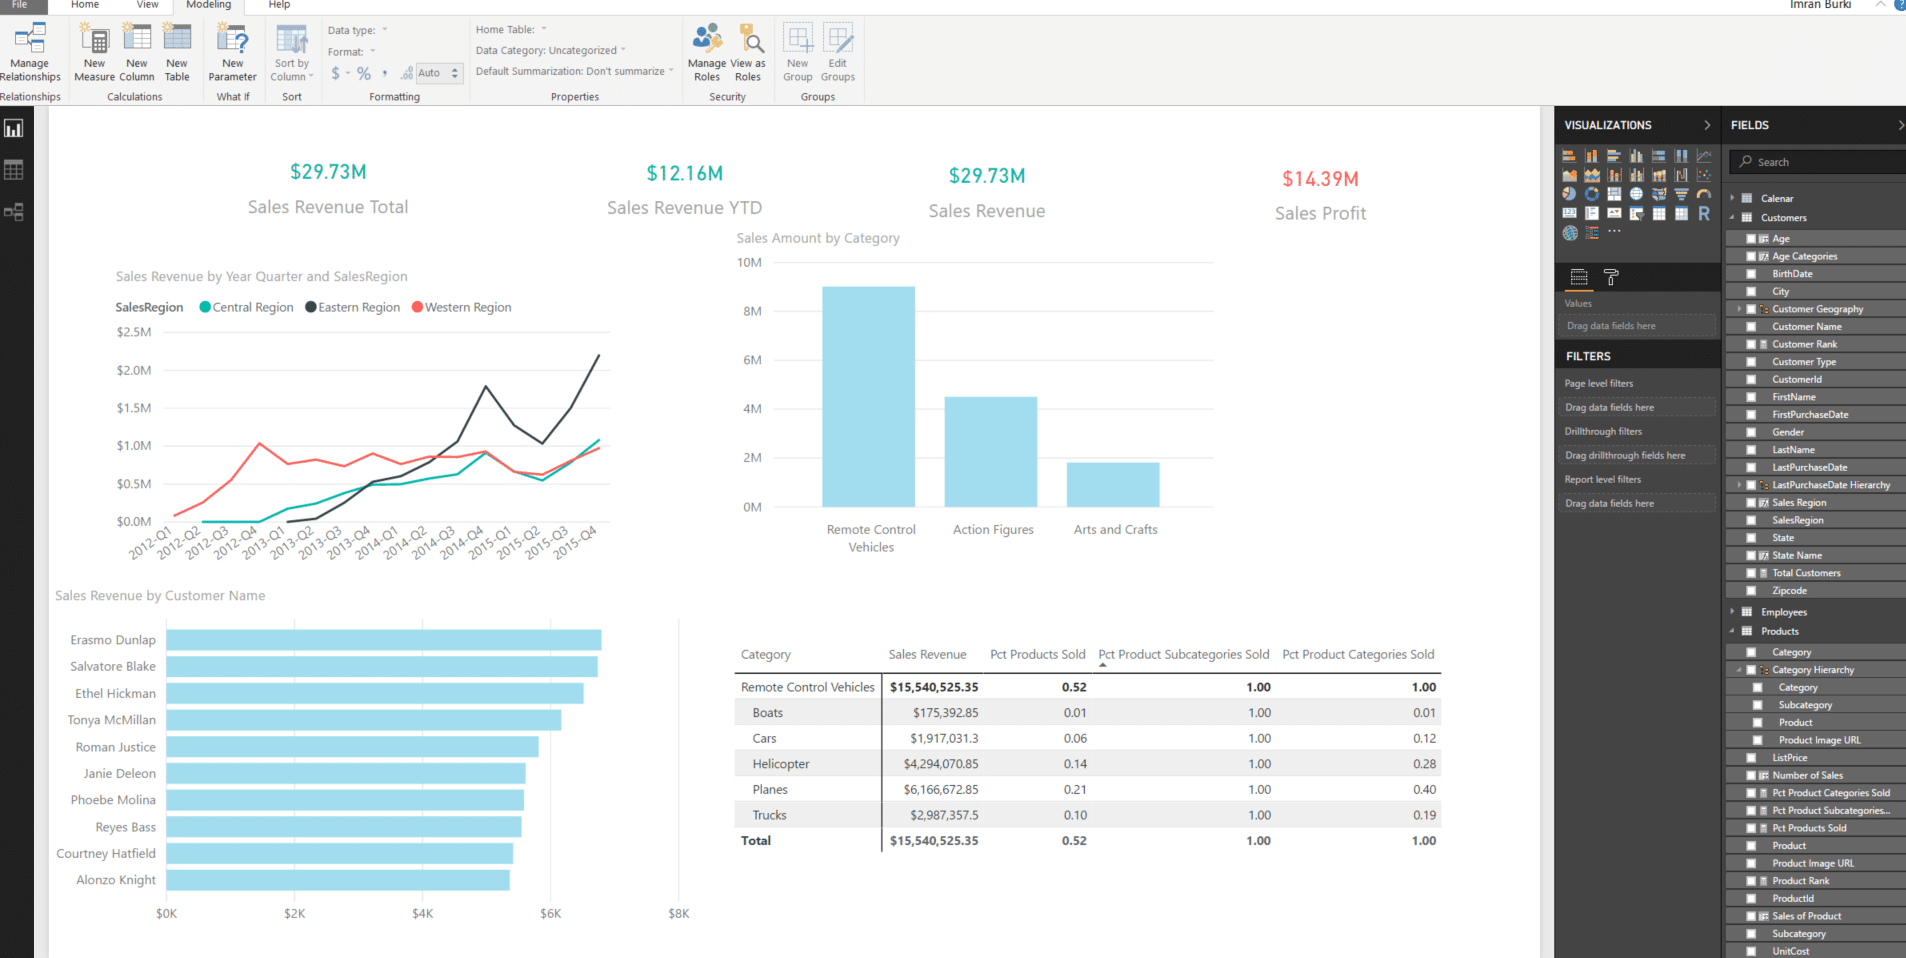This screenshot has height=958, width=1906.
Task: Collapse the Customers table in Fields pane
Action: pos(1734,217)
